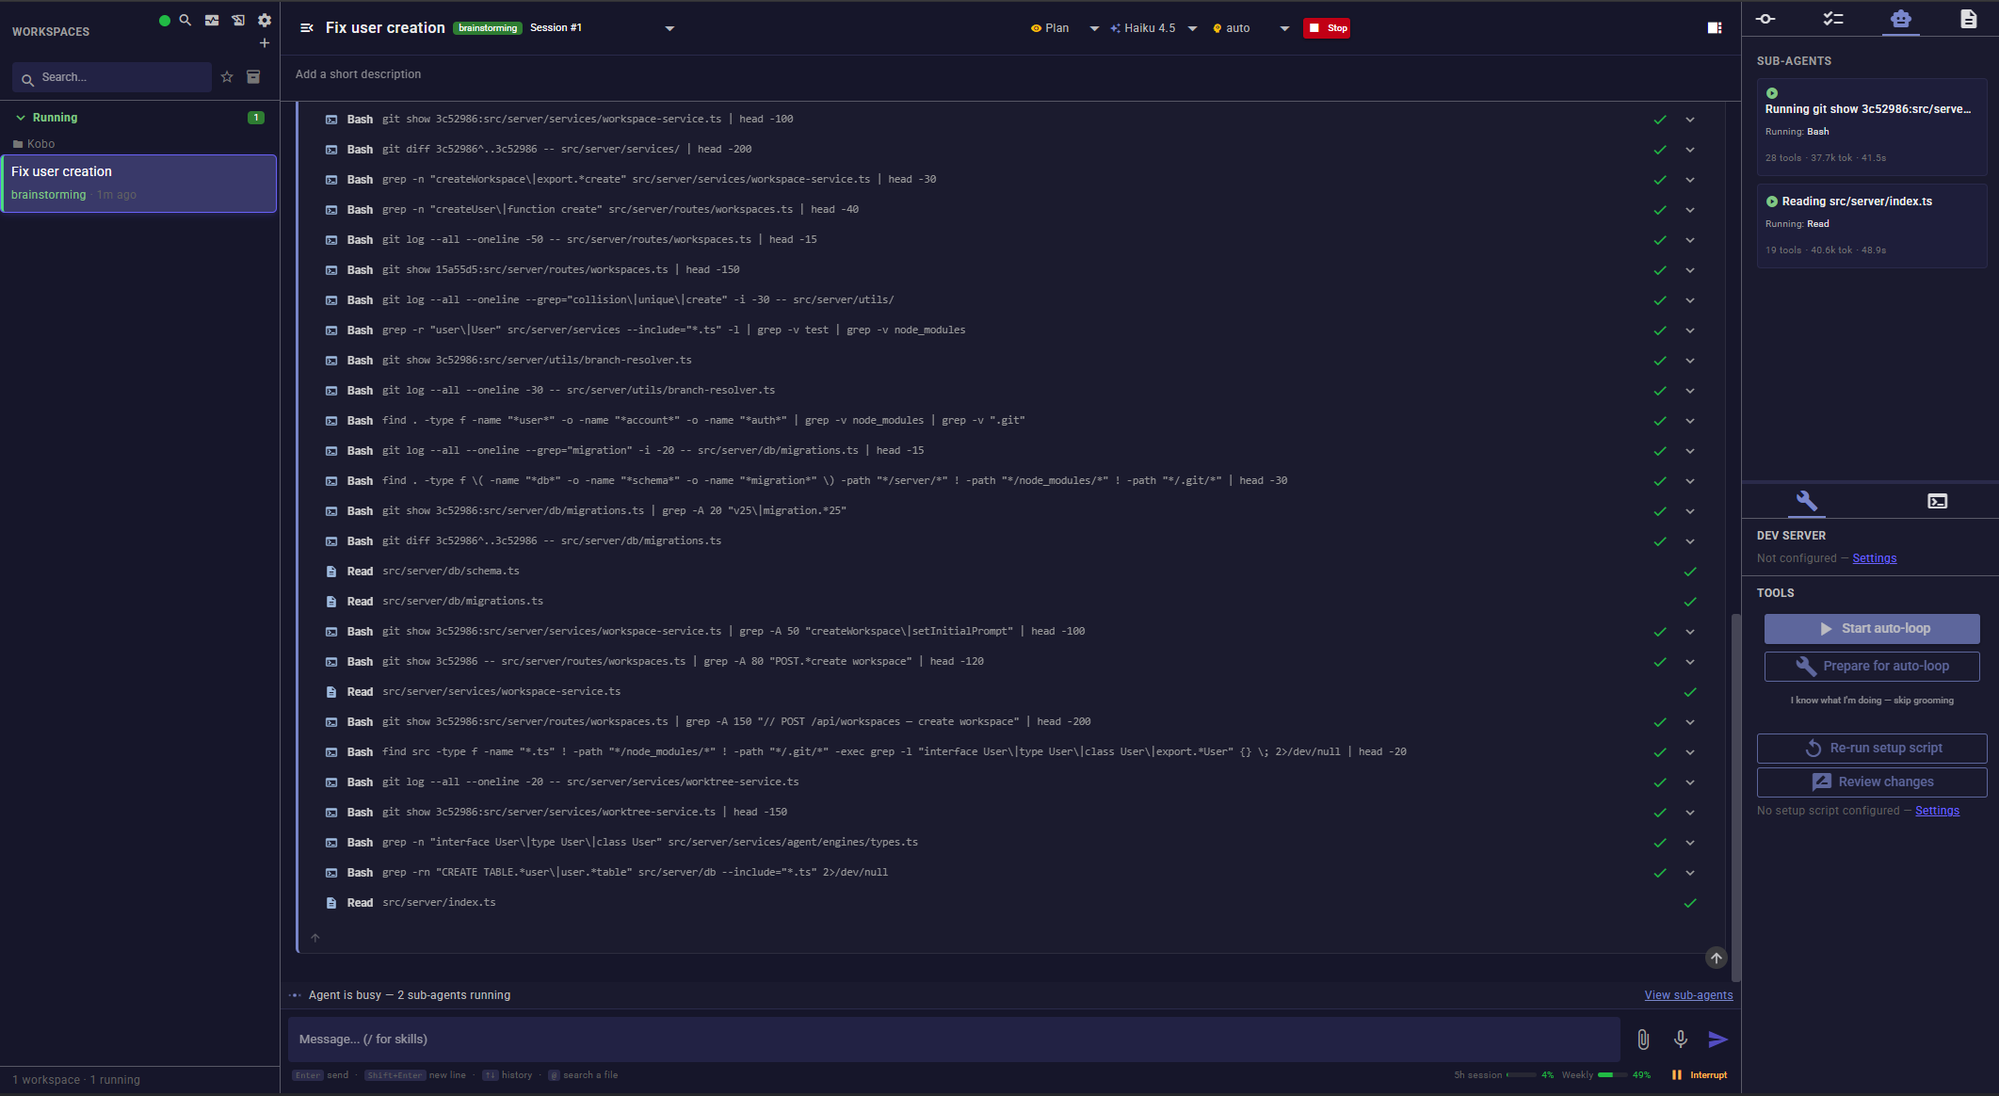Click the magnifier icon beside the green status dot

185,20
